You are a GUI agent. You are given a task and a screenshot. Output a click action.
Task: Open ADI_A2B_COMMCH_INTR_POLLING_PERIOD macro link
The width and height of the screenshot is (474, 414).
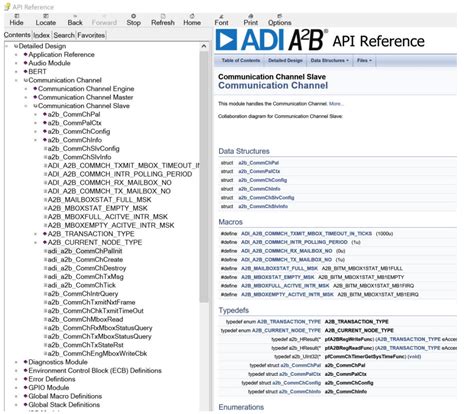[294, 242]
